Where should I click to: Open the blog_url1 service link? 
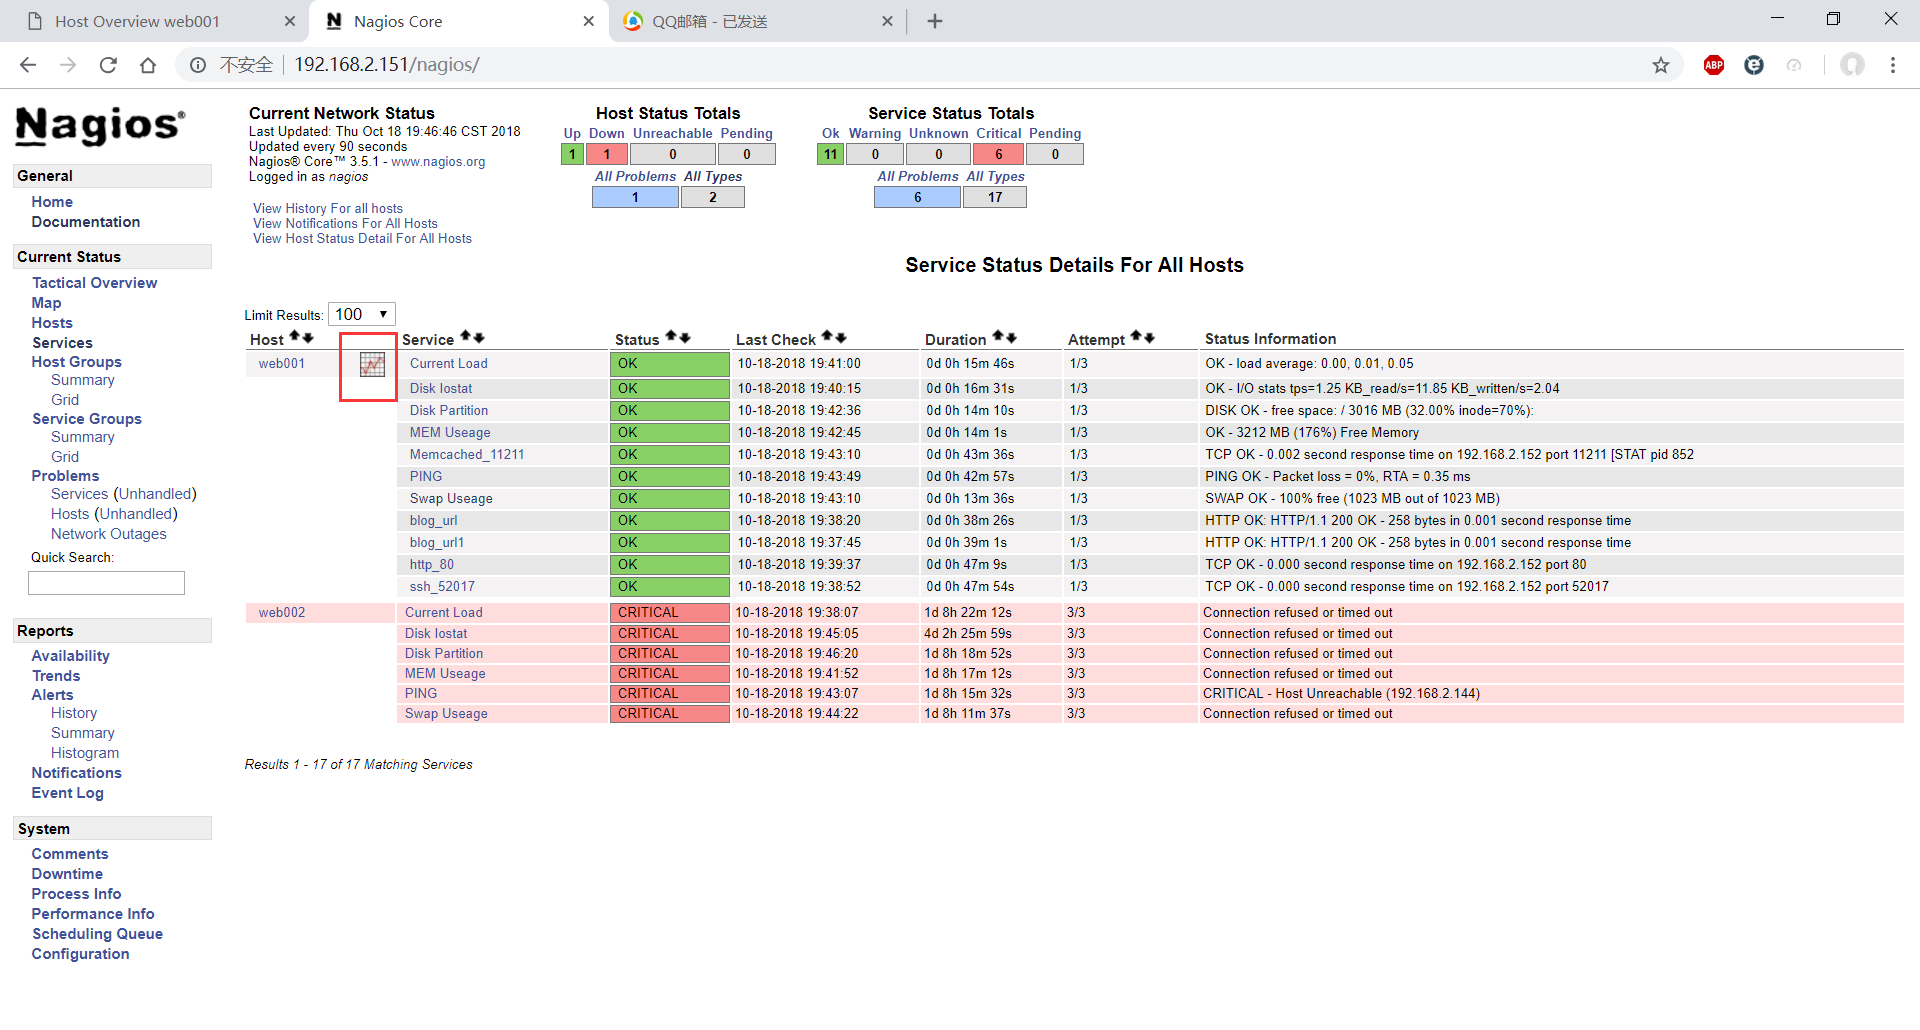click(x=437, y=543)
